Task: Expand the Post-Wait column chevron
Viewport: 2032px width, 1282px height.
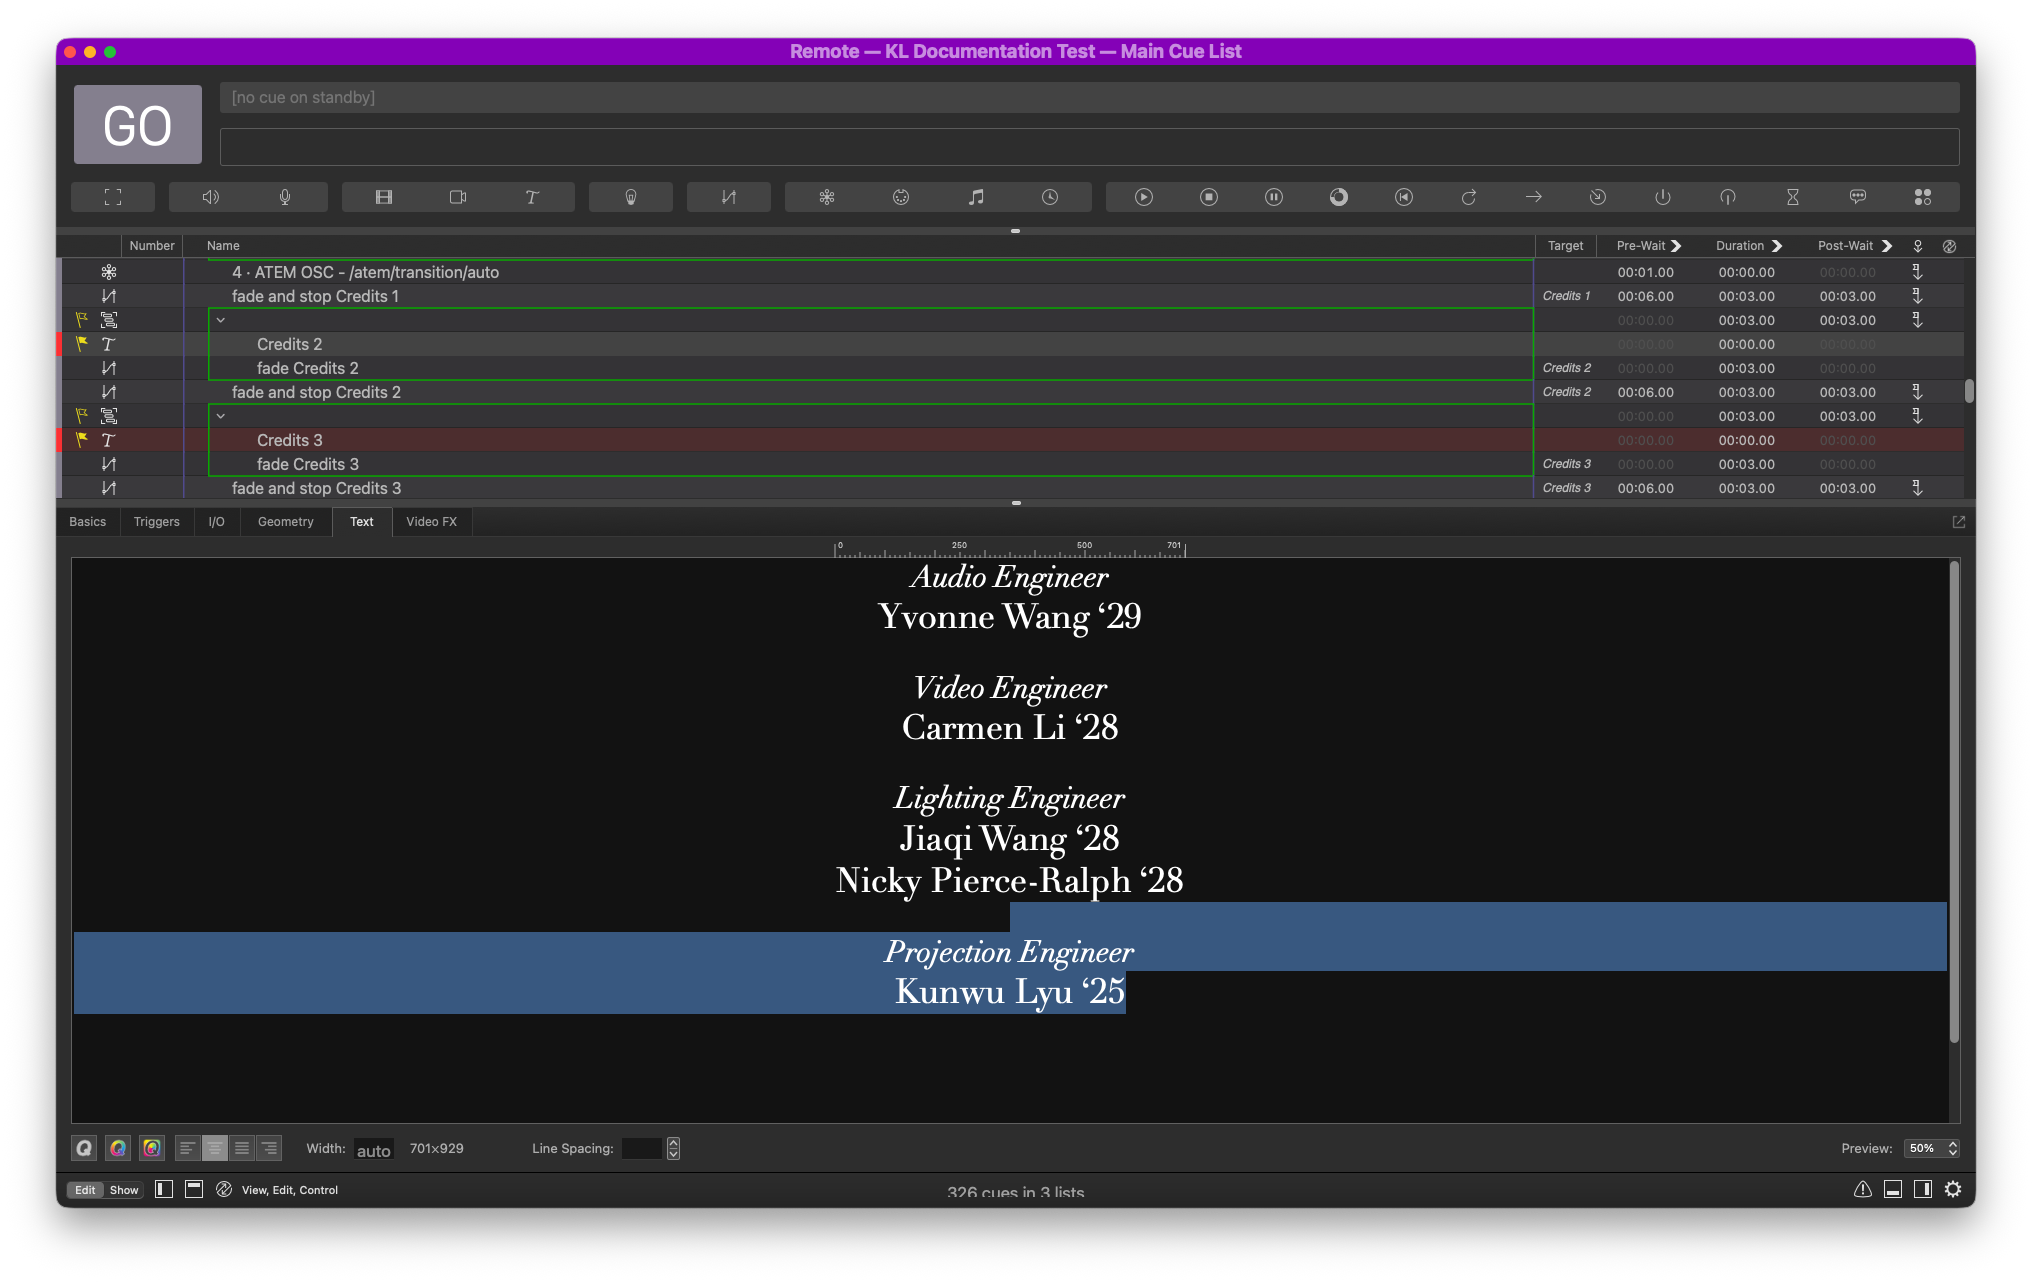Action: click(x=1887, y=246)
